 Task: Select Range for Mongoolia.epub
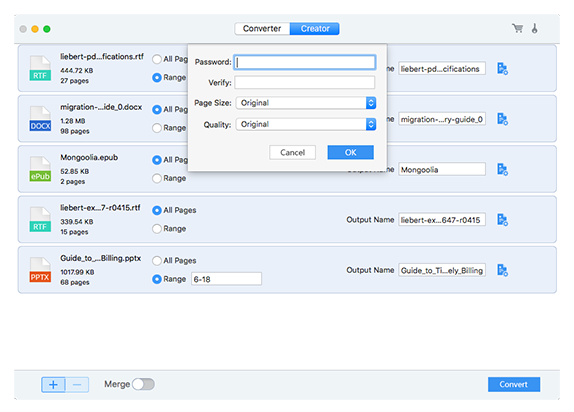[157, 178]
